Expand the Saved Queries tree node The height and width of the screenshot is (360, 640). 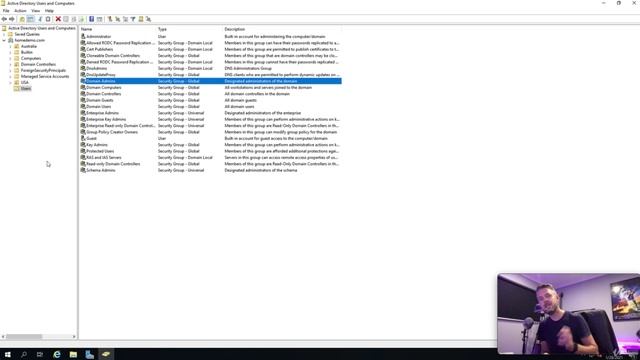pyautogui.click(x=4, y=34)
